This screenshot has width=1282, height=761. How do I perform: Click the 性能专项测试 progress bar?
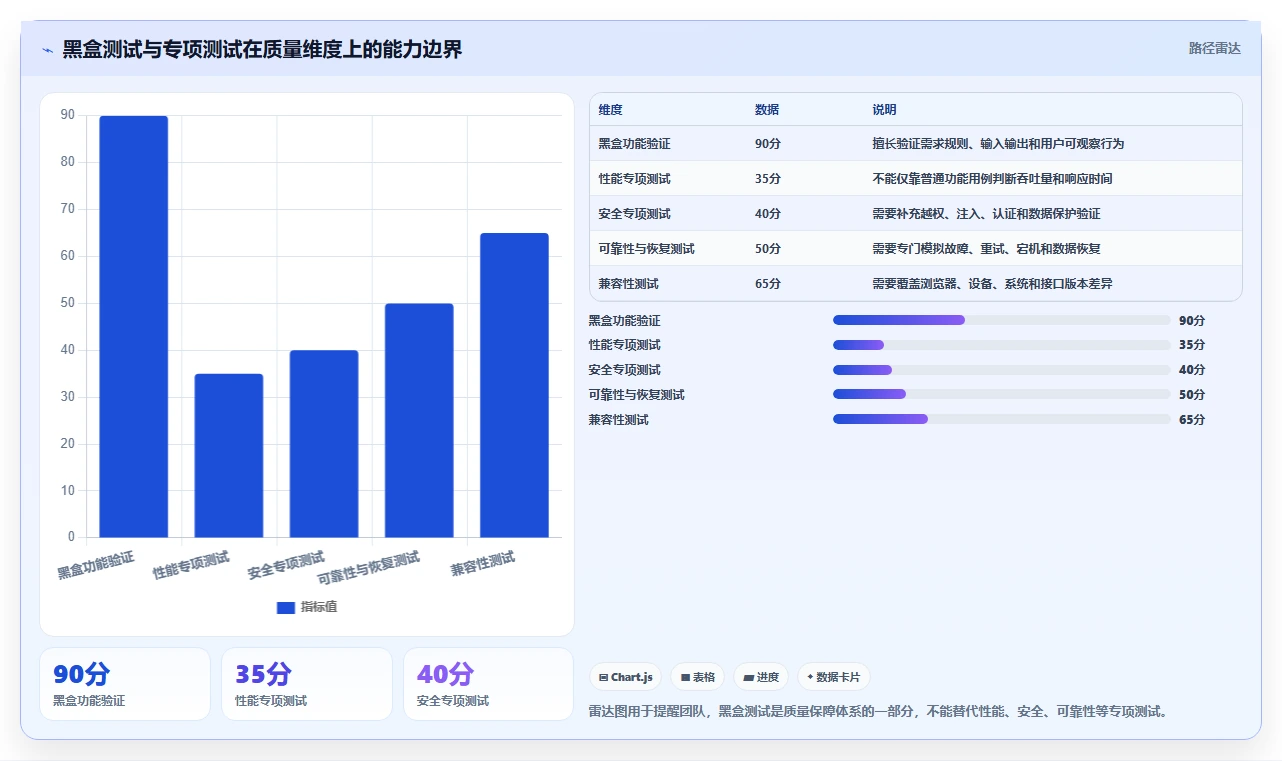(x=1001, y=345)
